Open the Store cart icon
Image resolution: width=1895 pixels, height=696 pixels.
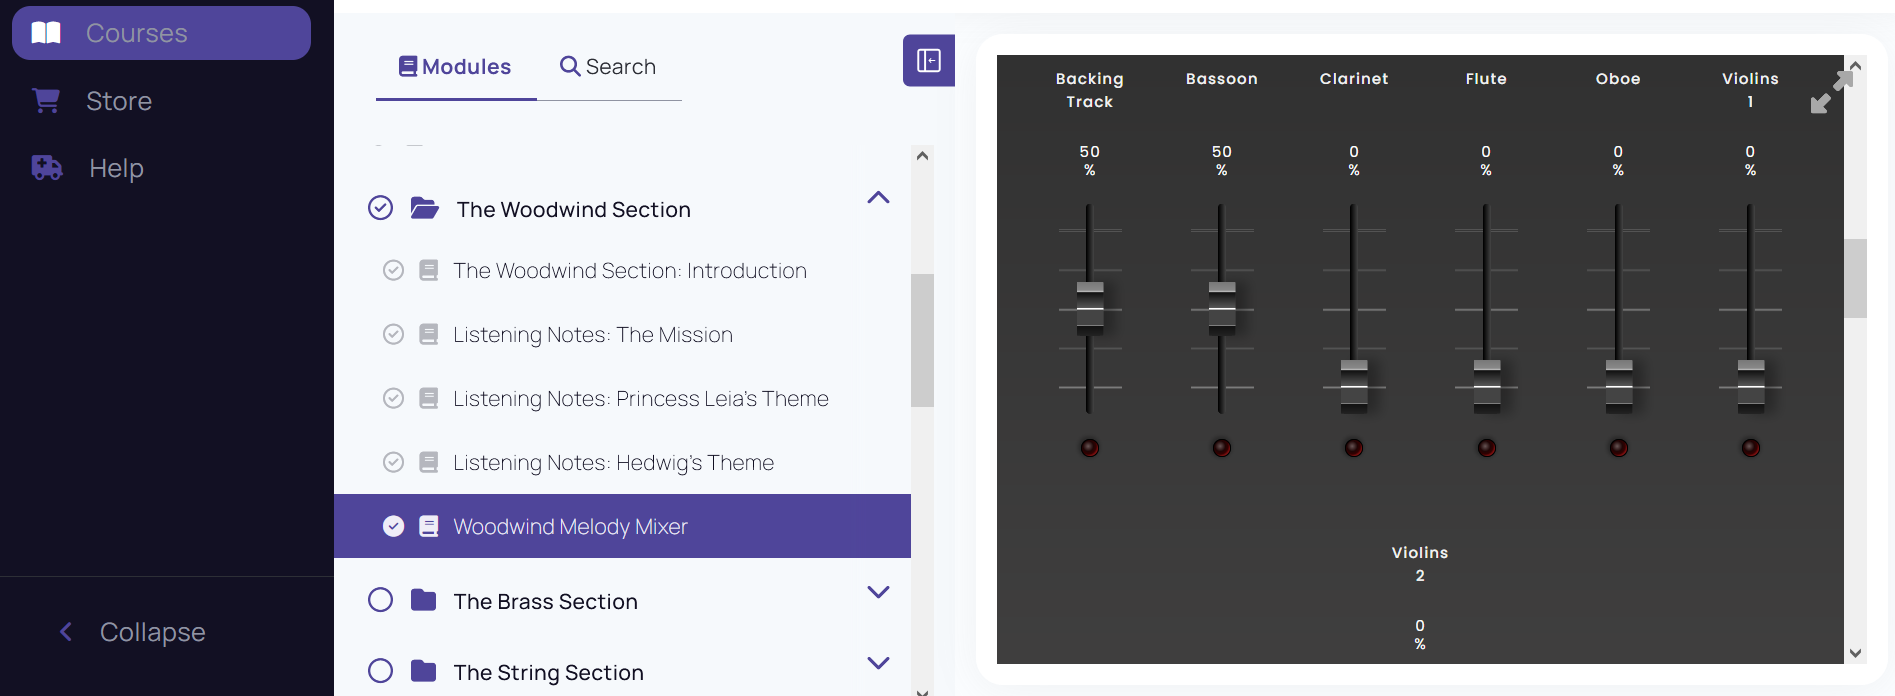tap(46, 101)
